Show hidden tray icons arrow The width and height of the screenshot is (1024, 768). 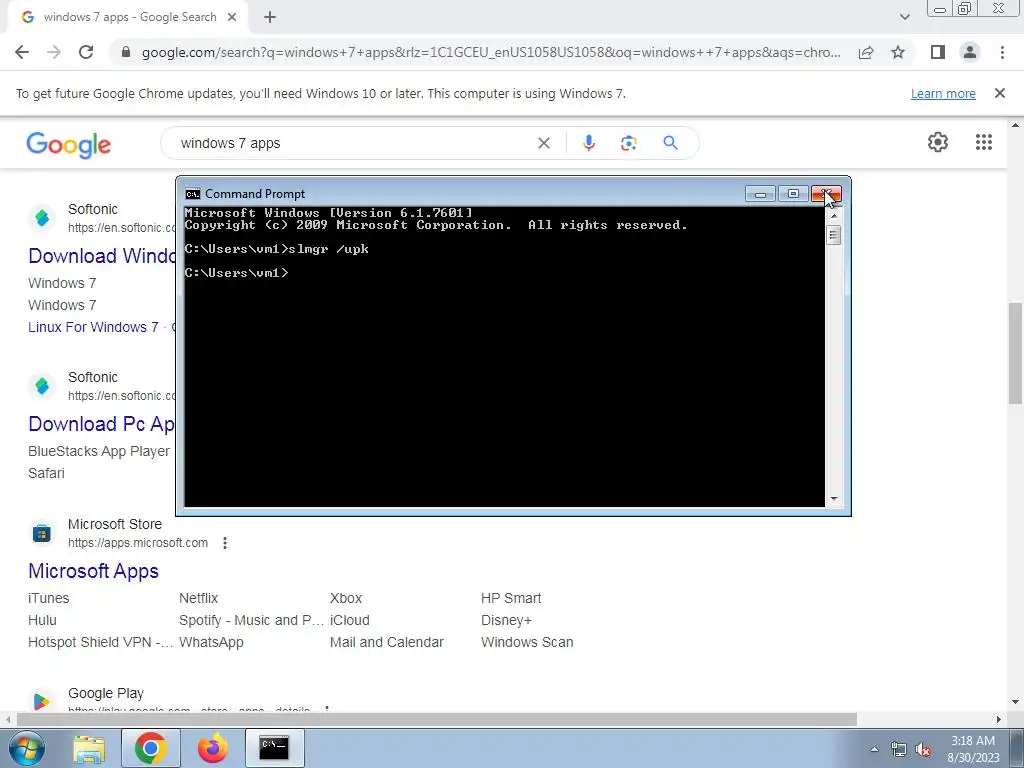[x=874, y=749]
